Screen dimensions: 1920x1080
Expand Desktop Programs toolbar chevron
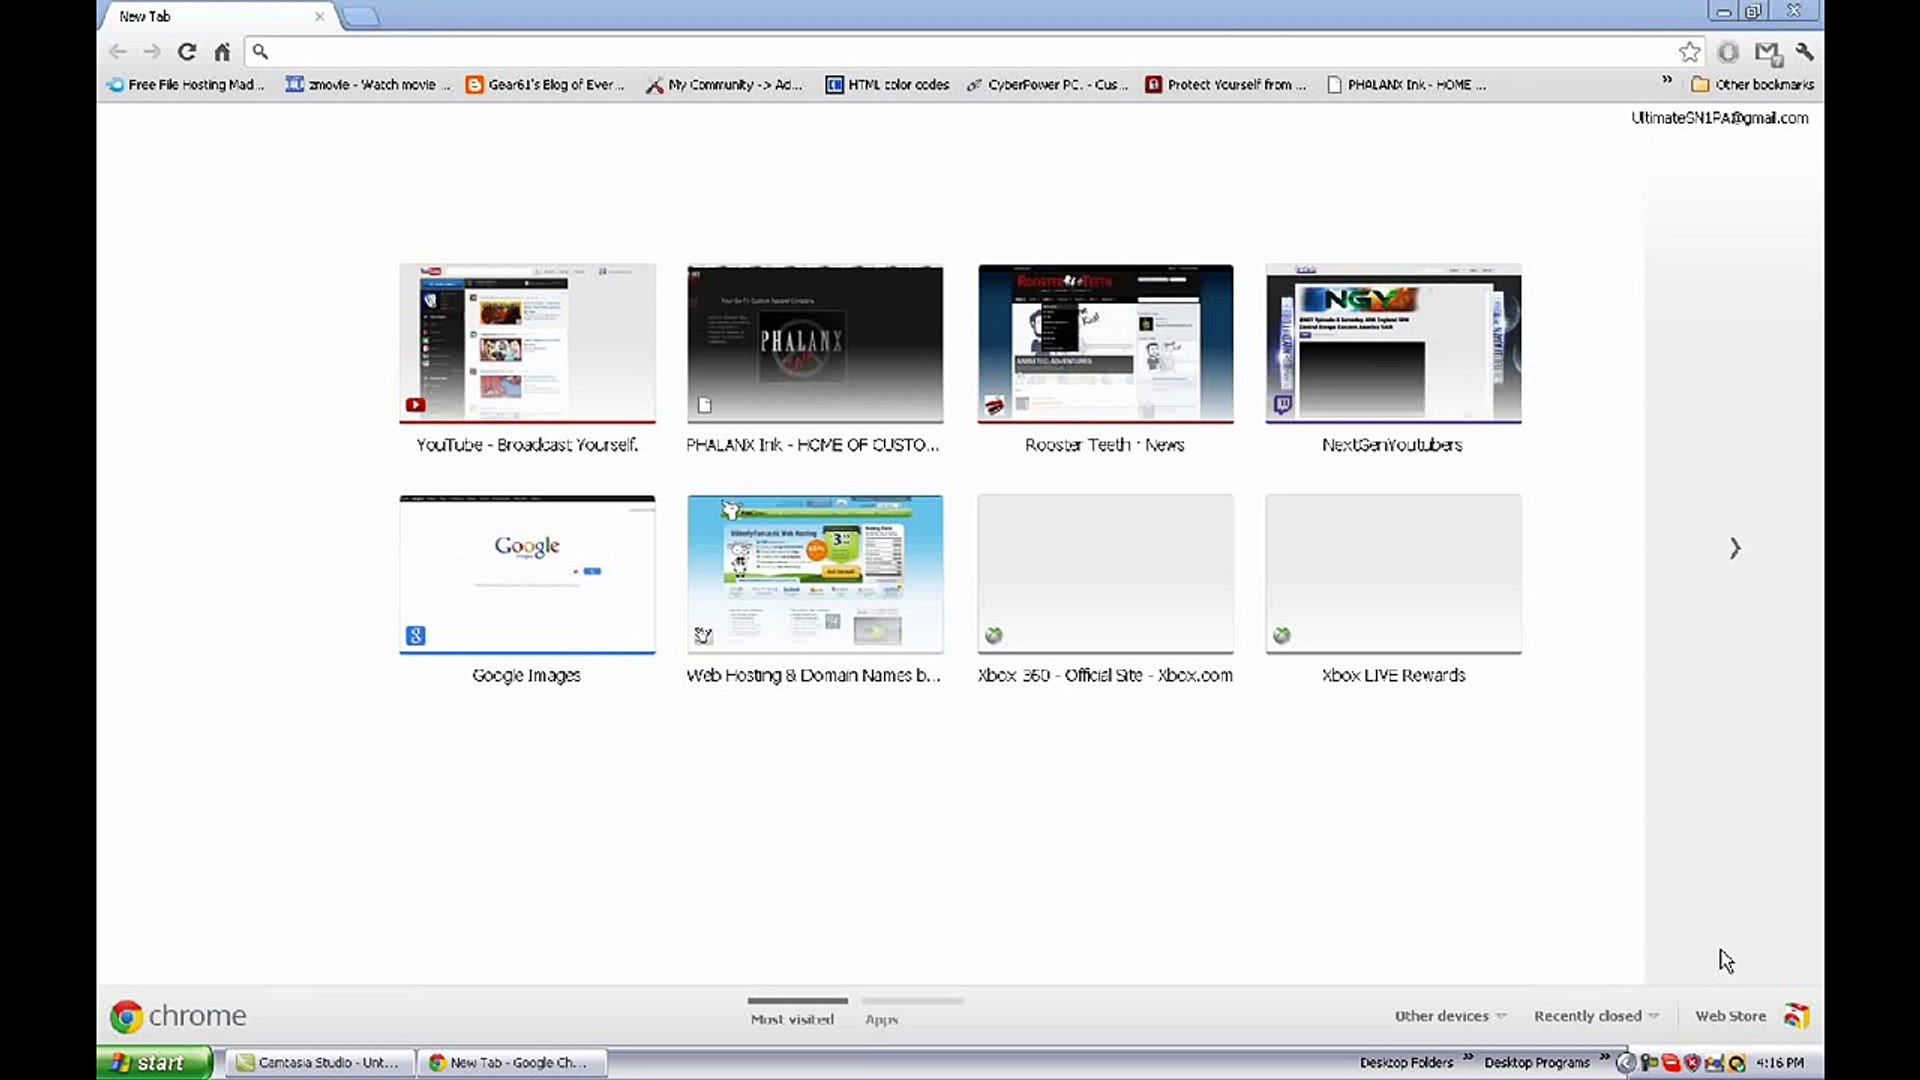(1604, 1057)
